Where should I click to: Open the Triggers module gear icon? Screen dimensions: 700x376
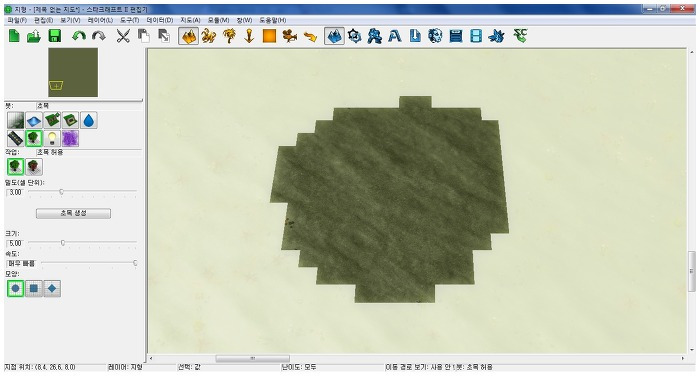tap(354, 36)
